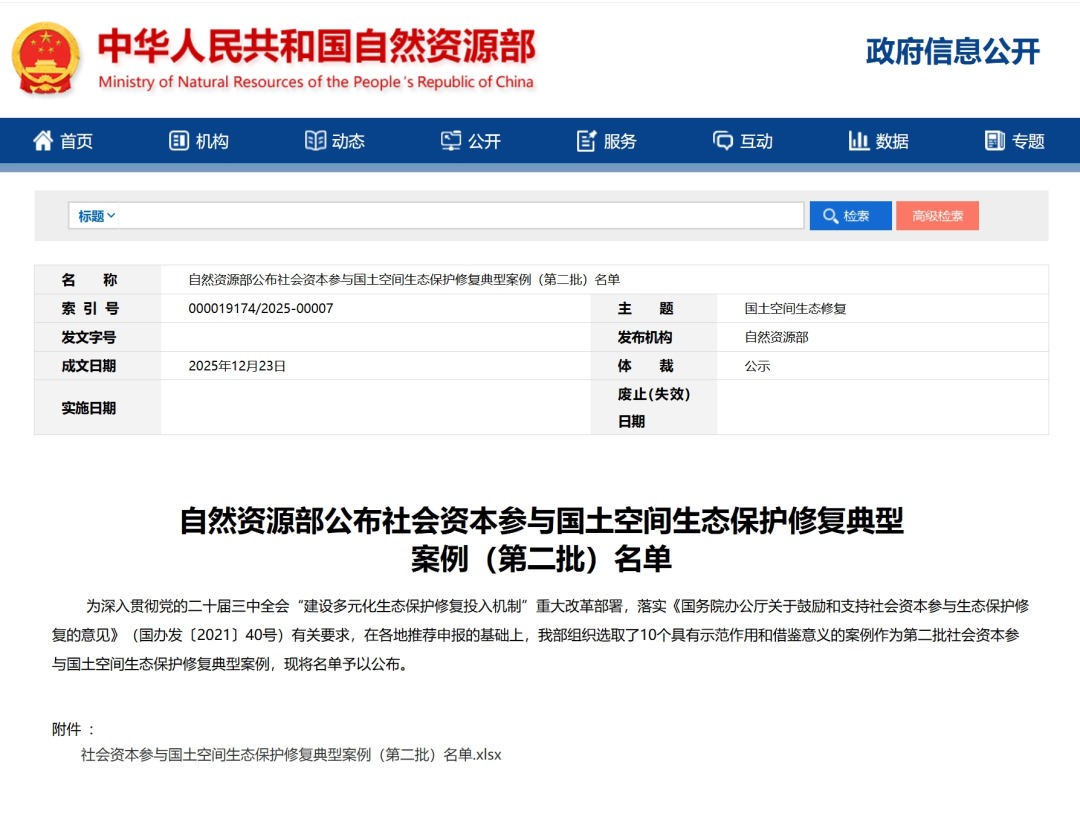Download the attached 名单.xlsx file

[x=291, y=755]
